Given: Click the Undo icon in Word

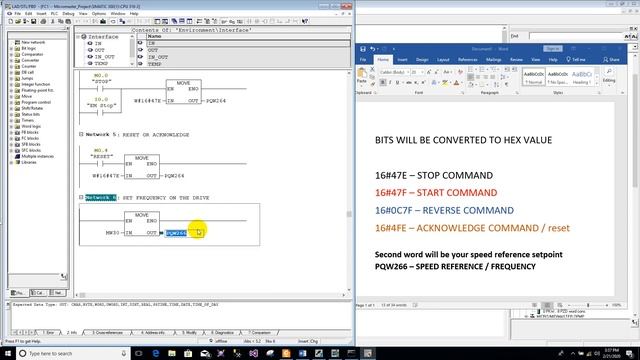Looking at the screenshot, I should (373, 49).
